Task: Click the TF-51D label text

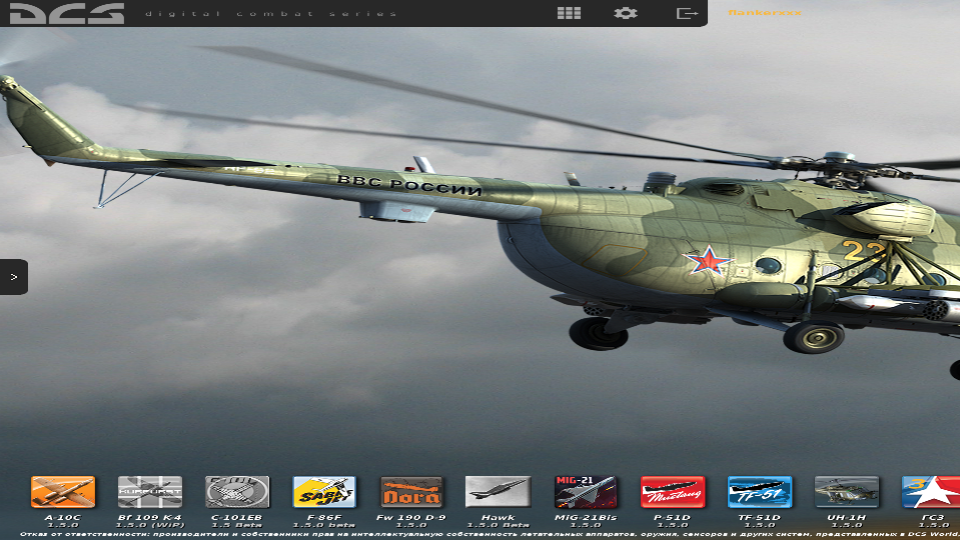Action: click(x=760, y=517)
